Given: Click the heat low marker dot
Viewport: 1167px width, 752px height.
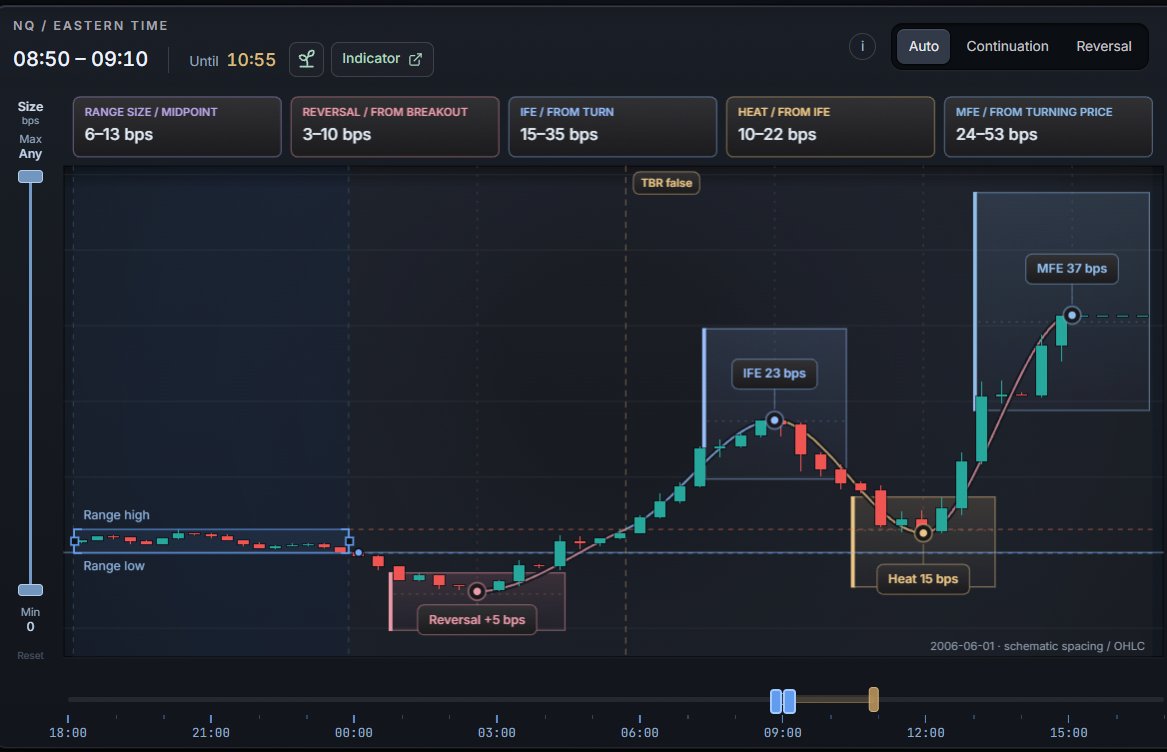Looking at the screenshot, I should coord(923,533).
